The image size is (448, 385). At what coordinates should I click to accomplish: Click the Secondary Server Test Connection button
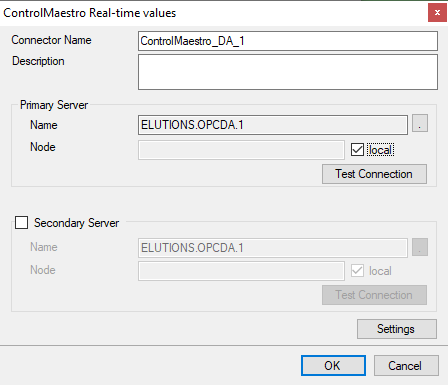(x=374, y=295)
